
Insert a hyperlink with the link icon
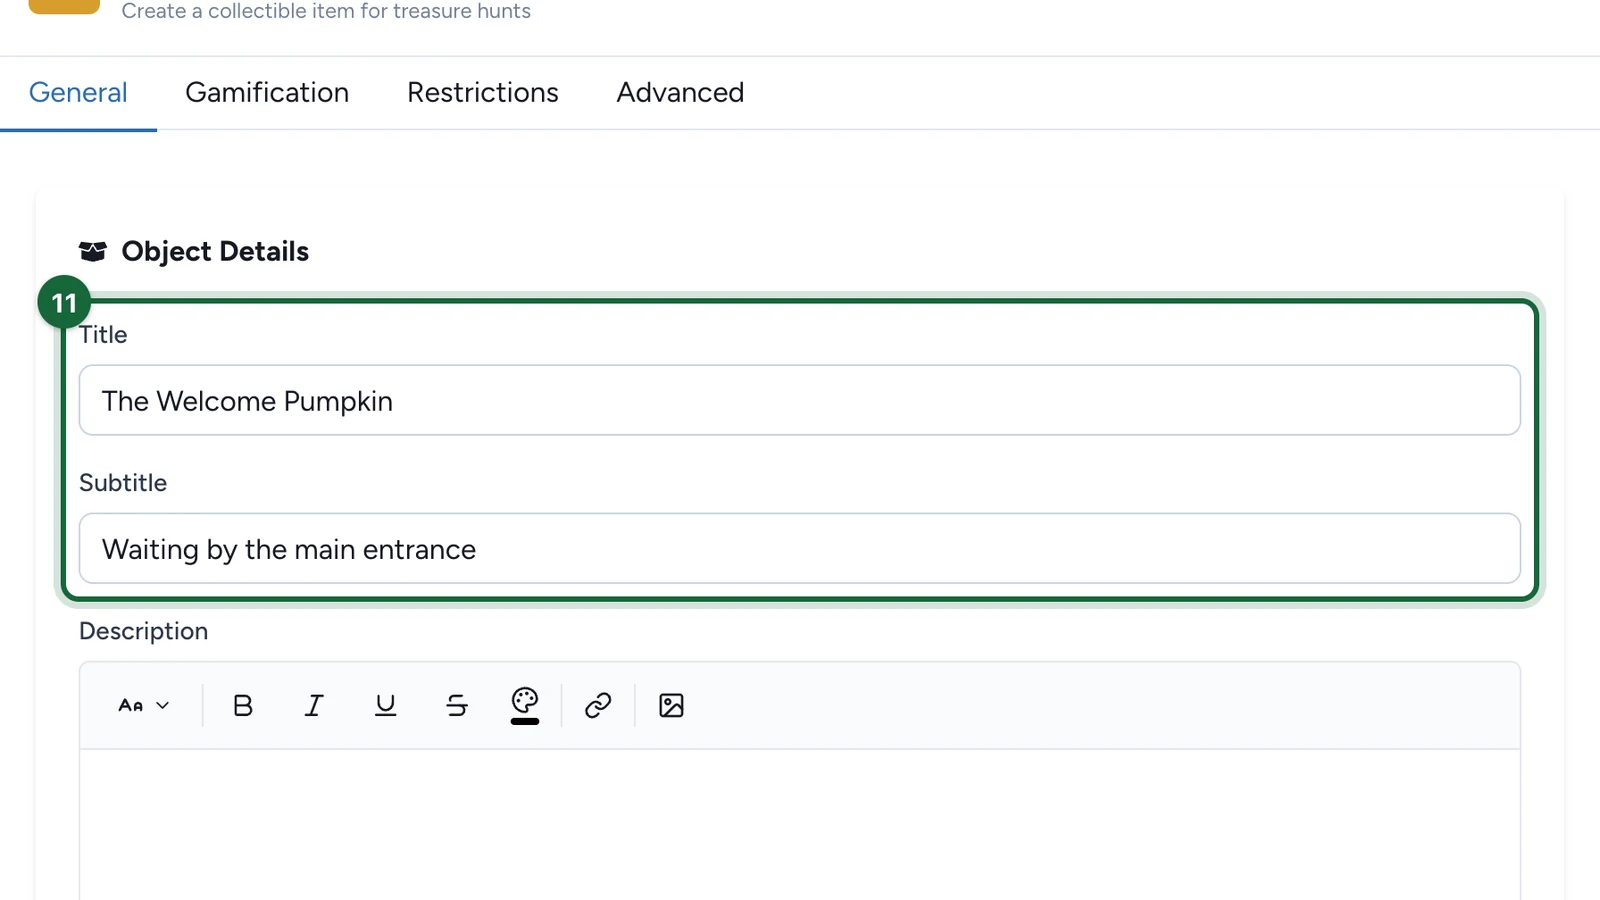point(598,706)
